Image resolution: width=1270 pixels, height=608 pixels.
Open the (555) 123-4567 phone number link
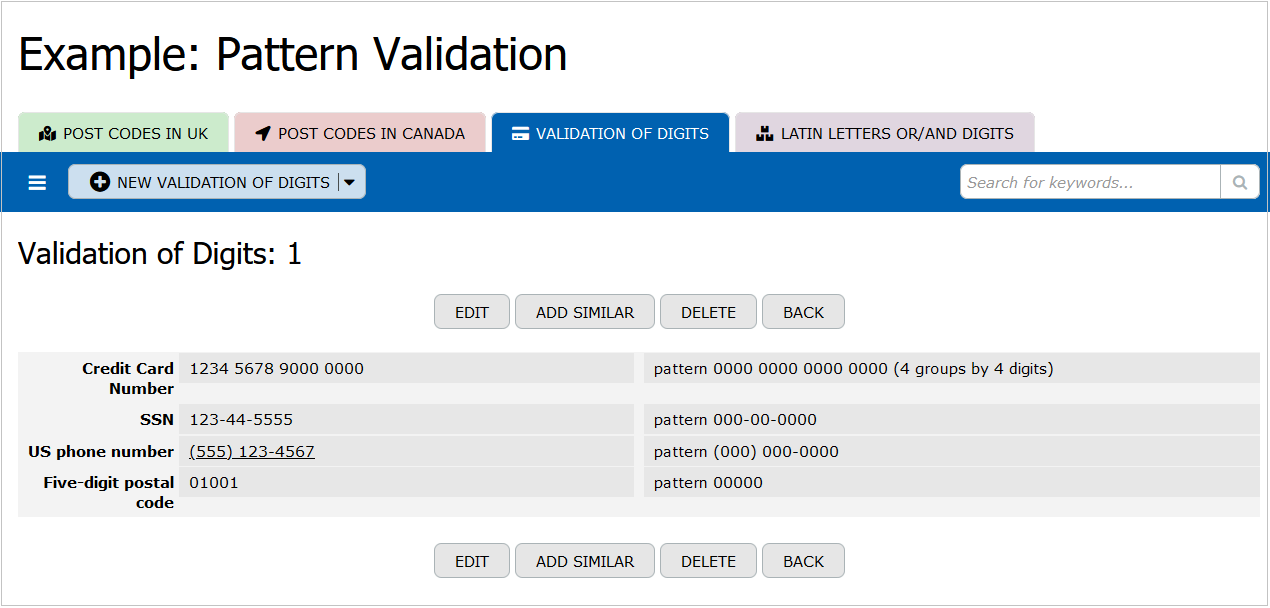click(251, 451)
